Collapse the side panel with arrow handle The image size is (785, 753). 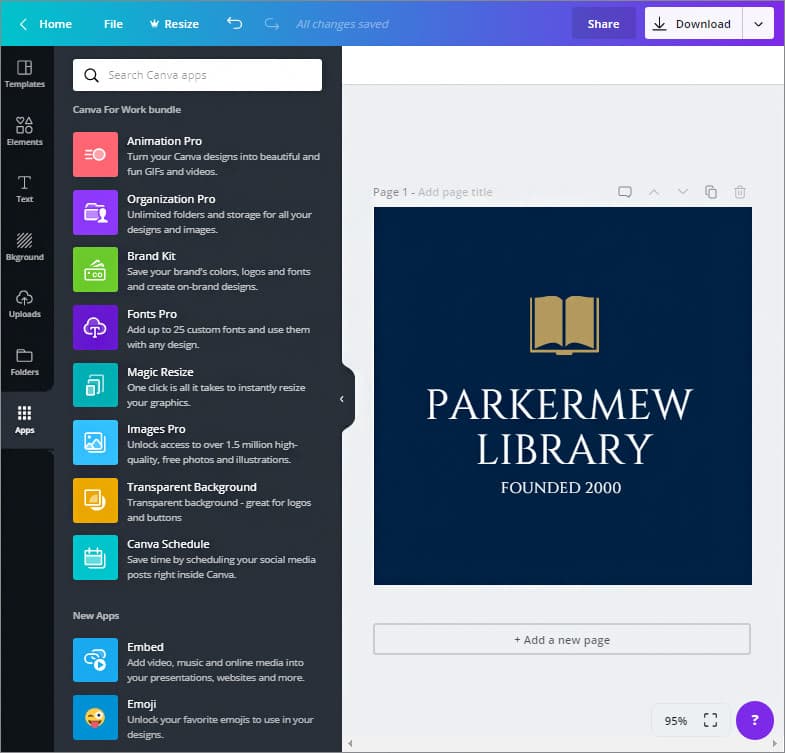point(342,399)
